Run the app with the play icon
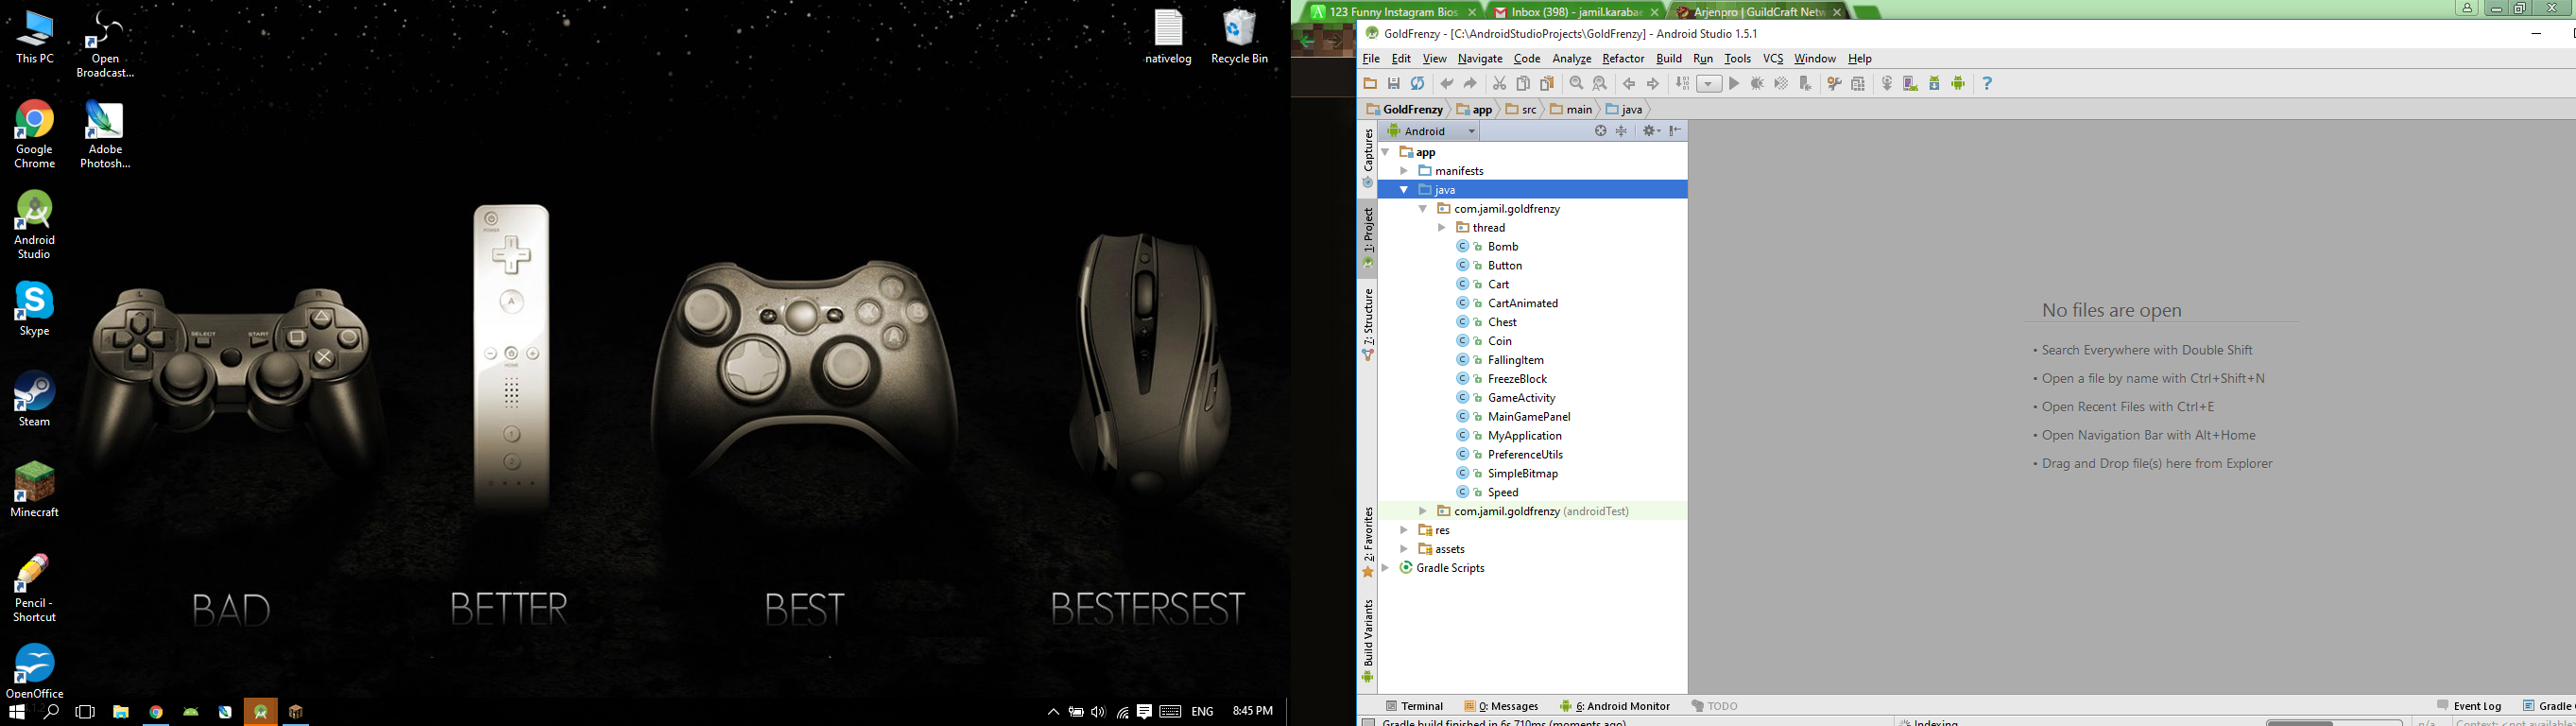 (x=1734, y=84)
